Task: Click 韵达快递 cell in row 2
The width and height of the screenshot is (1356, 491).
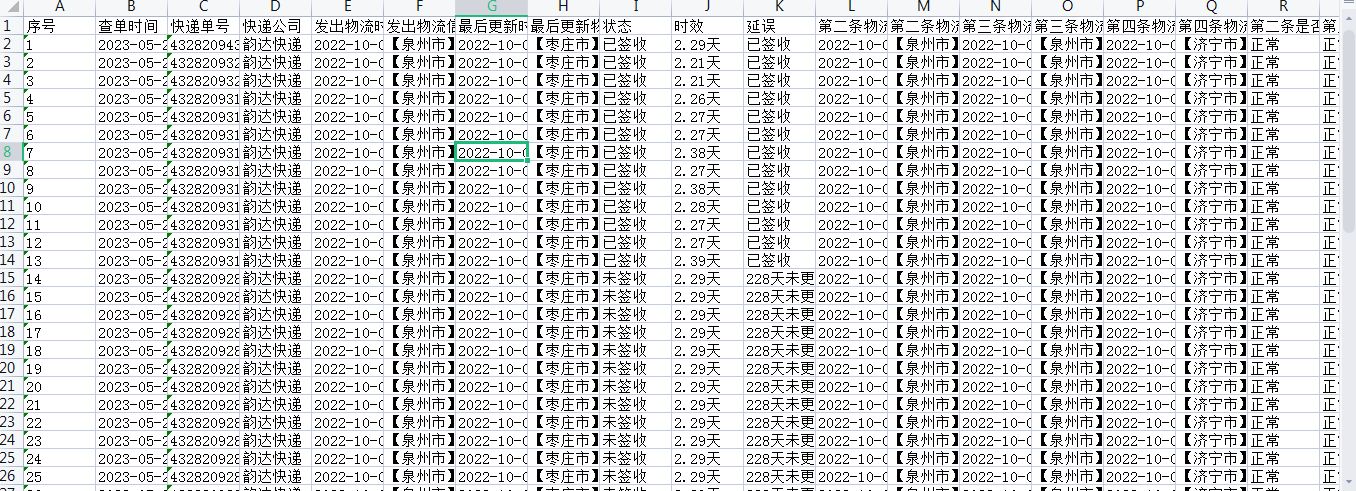Action: (x=276, y=44)
